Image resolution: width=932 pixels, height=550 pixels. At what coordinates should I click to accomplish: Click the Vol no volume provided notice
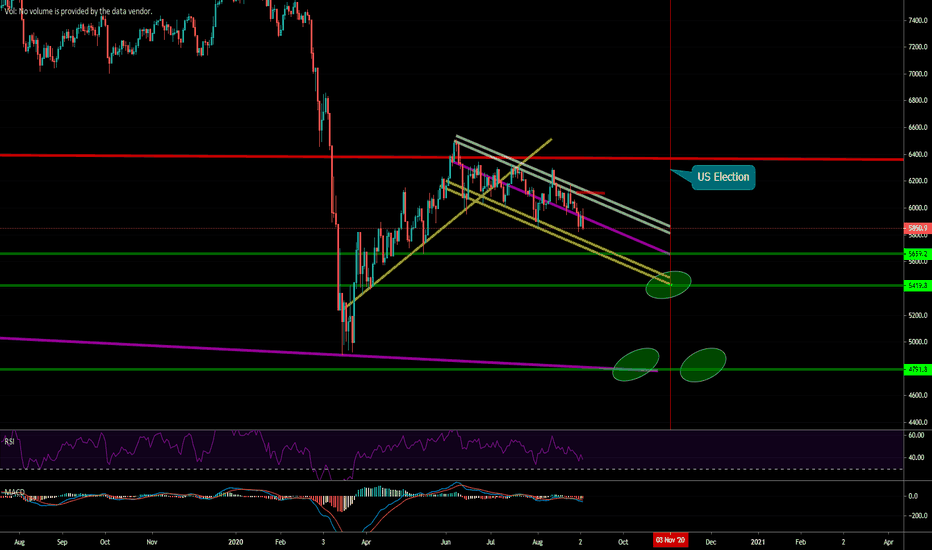(78, 11)
